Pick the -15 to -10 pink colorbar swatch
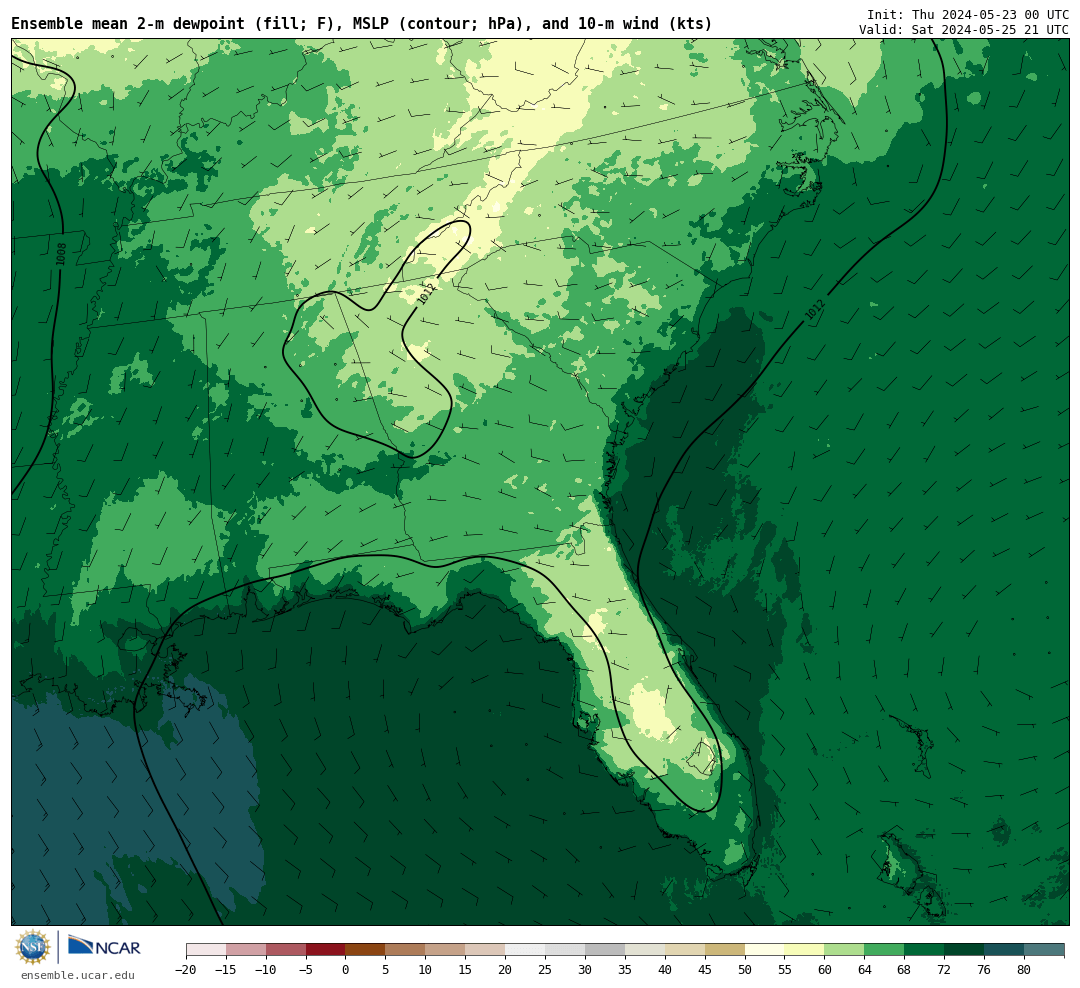 click(246, 950)
